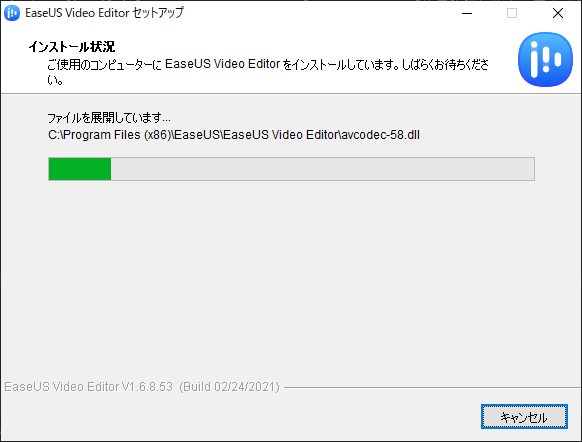The height and width of the screenshot is (442, 582).
Task: Click the green filled part of the progress bar
Action: [x=80, y=169]
